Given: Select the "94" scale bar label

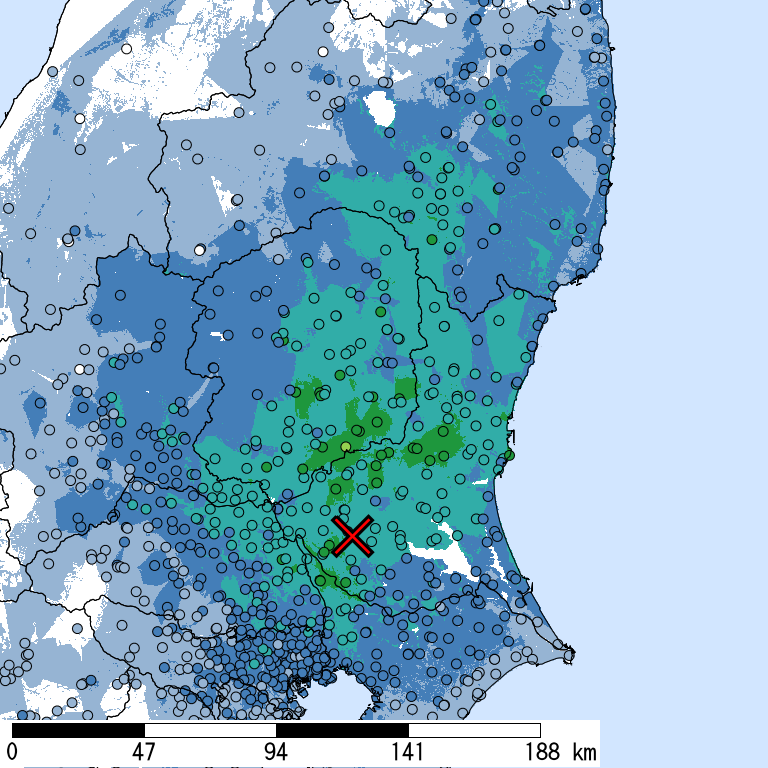Looking at the screenshot, I should (276, 752).
